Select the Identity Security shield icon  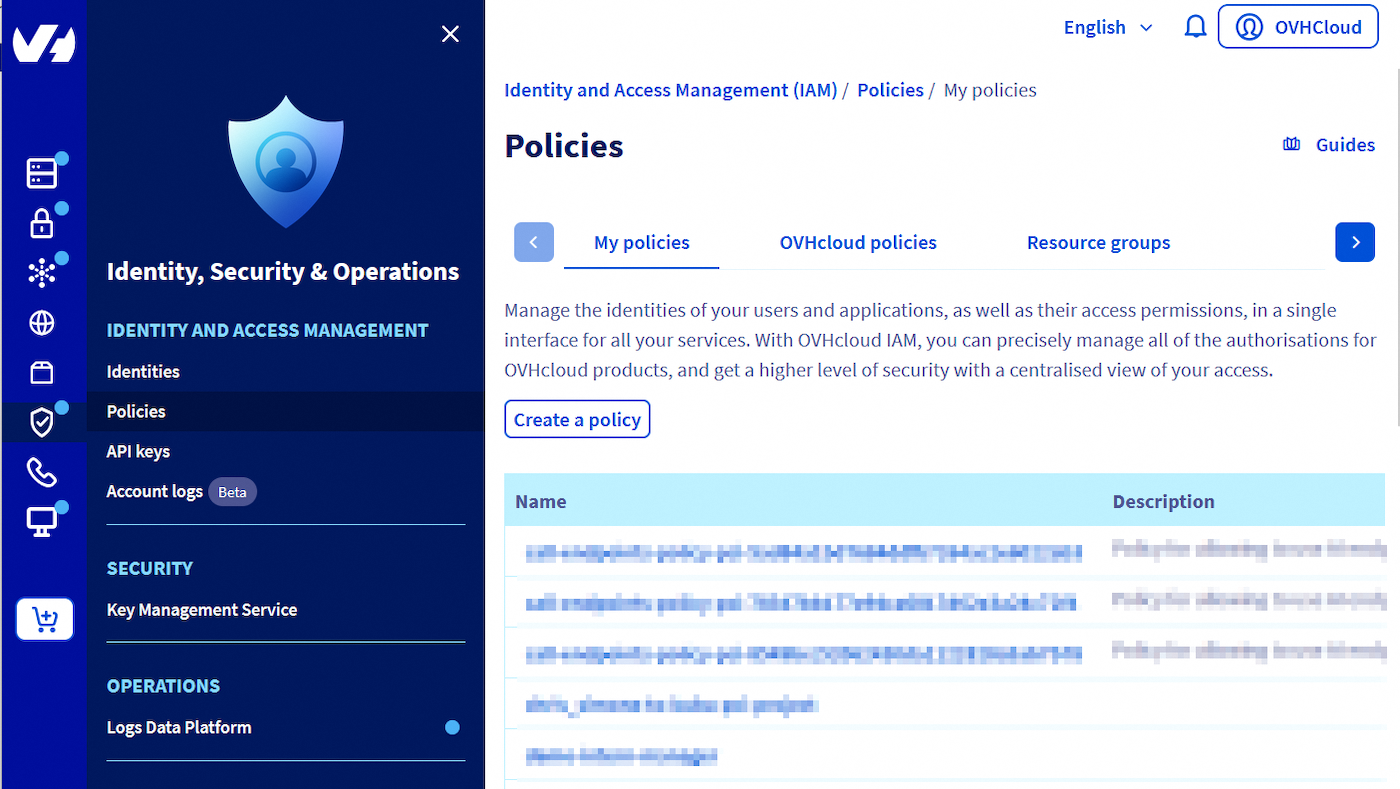pos(42,421)
